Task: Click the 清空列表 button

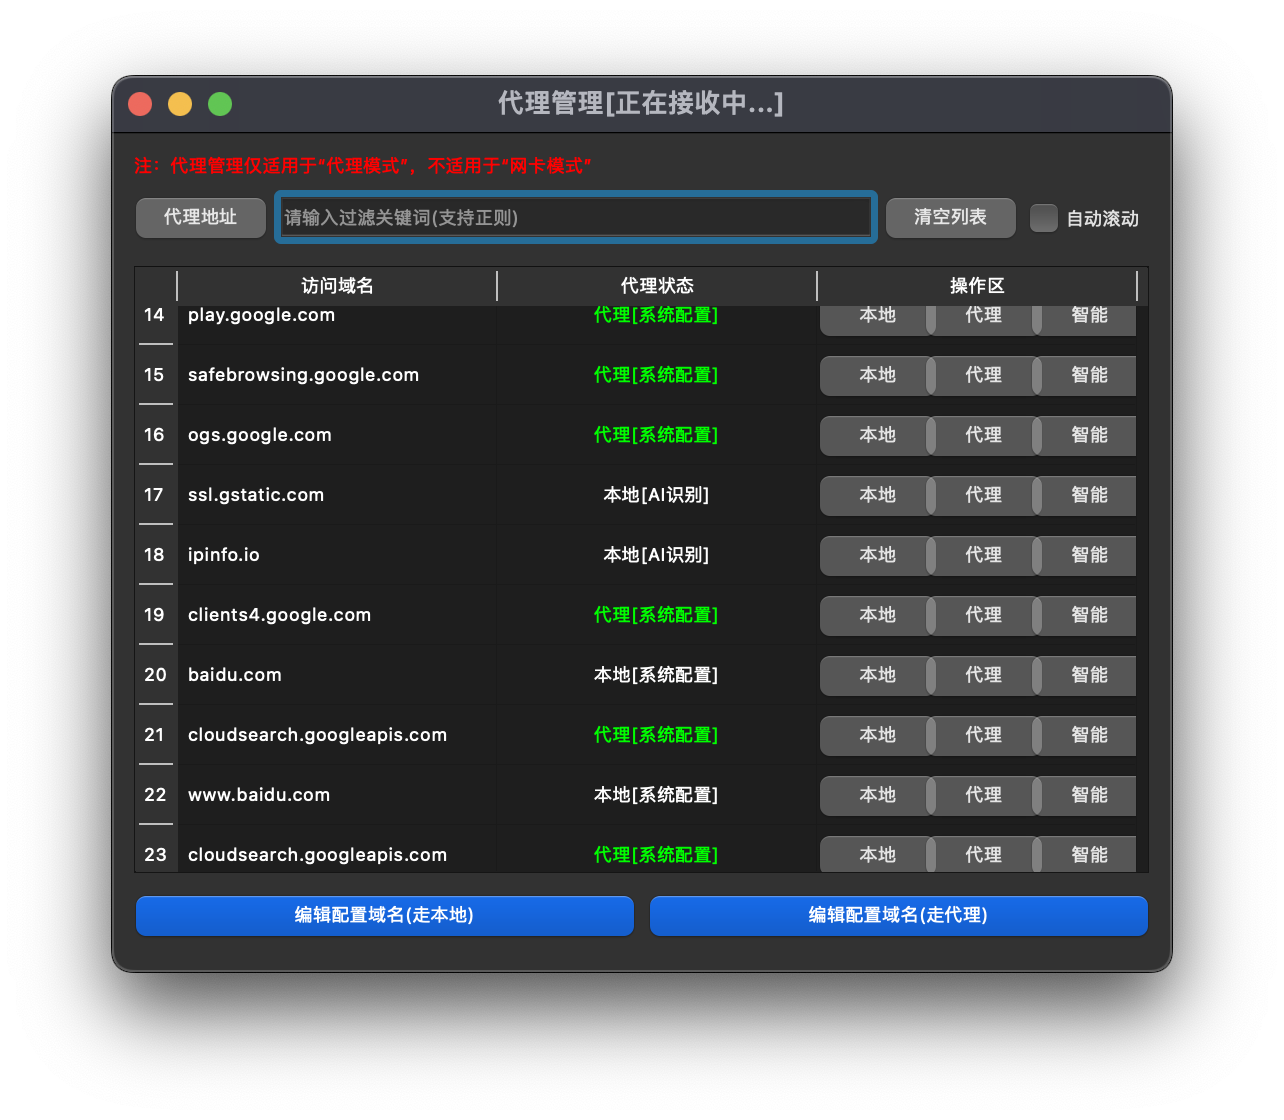Action: tap(950, 217)
